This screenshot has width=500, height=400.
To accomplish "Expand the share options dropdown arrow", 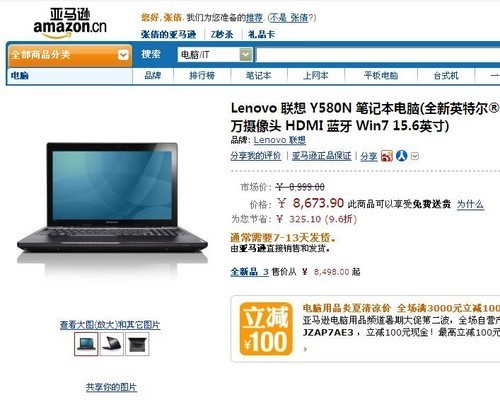I will click(415, 156).
